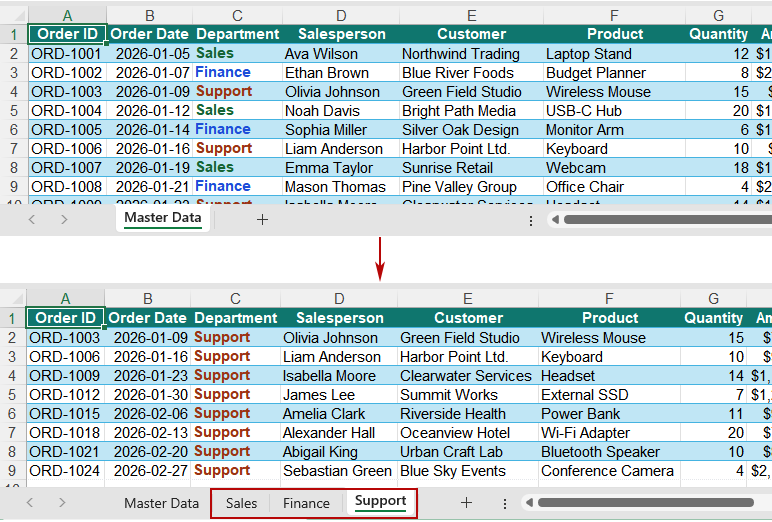Select date cell 2026-02-13
This screenshot has width=772, height=522.
tap(148, 433)
